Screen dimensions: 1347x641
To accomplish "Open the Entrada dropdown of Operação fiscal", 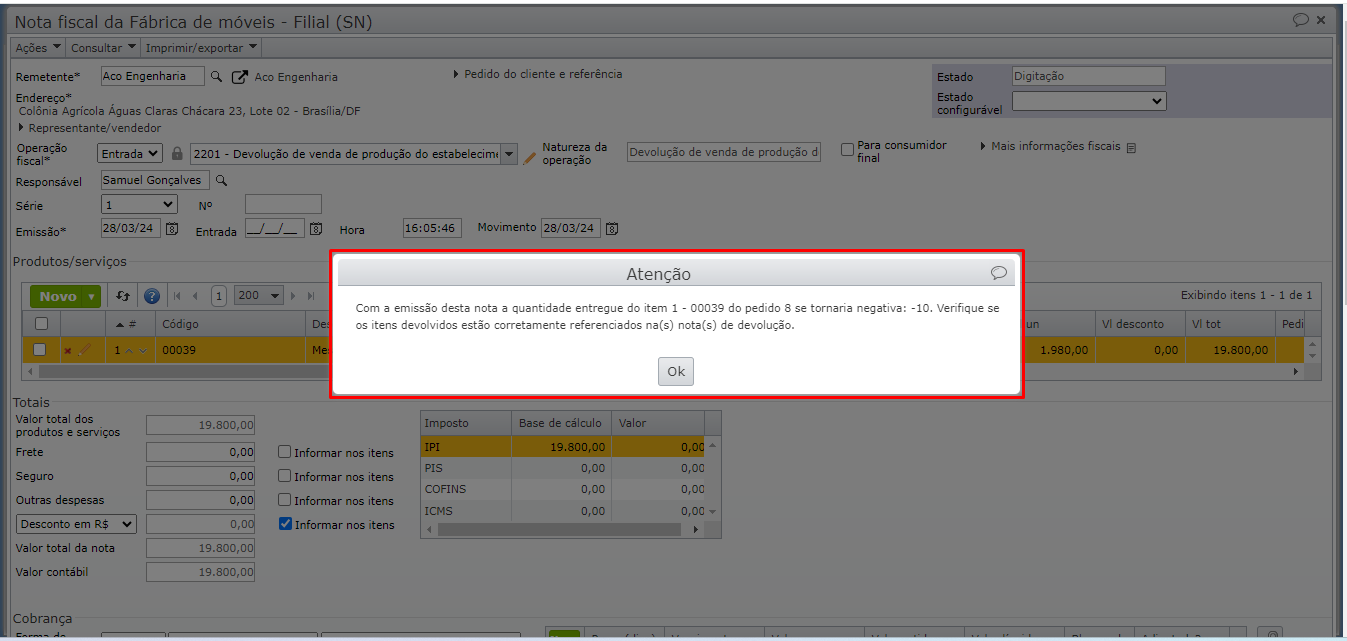I will 130,153.
